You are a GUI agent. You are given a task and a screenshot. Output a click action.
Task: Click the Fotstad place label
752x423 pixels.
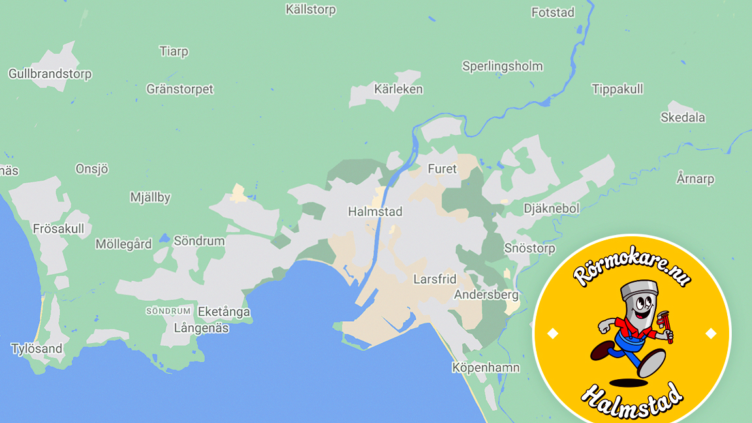coord(553,12)
